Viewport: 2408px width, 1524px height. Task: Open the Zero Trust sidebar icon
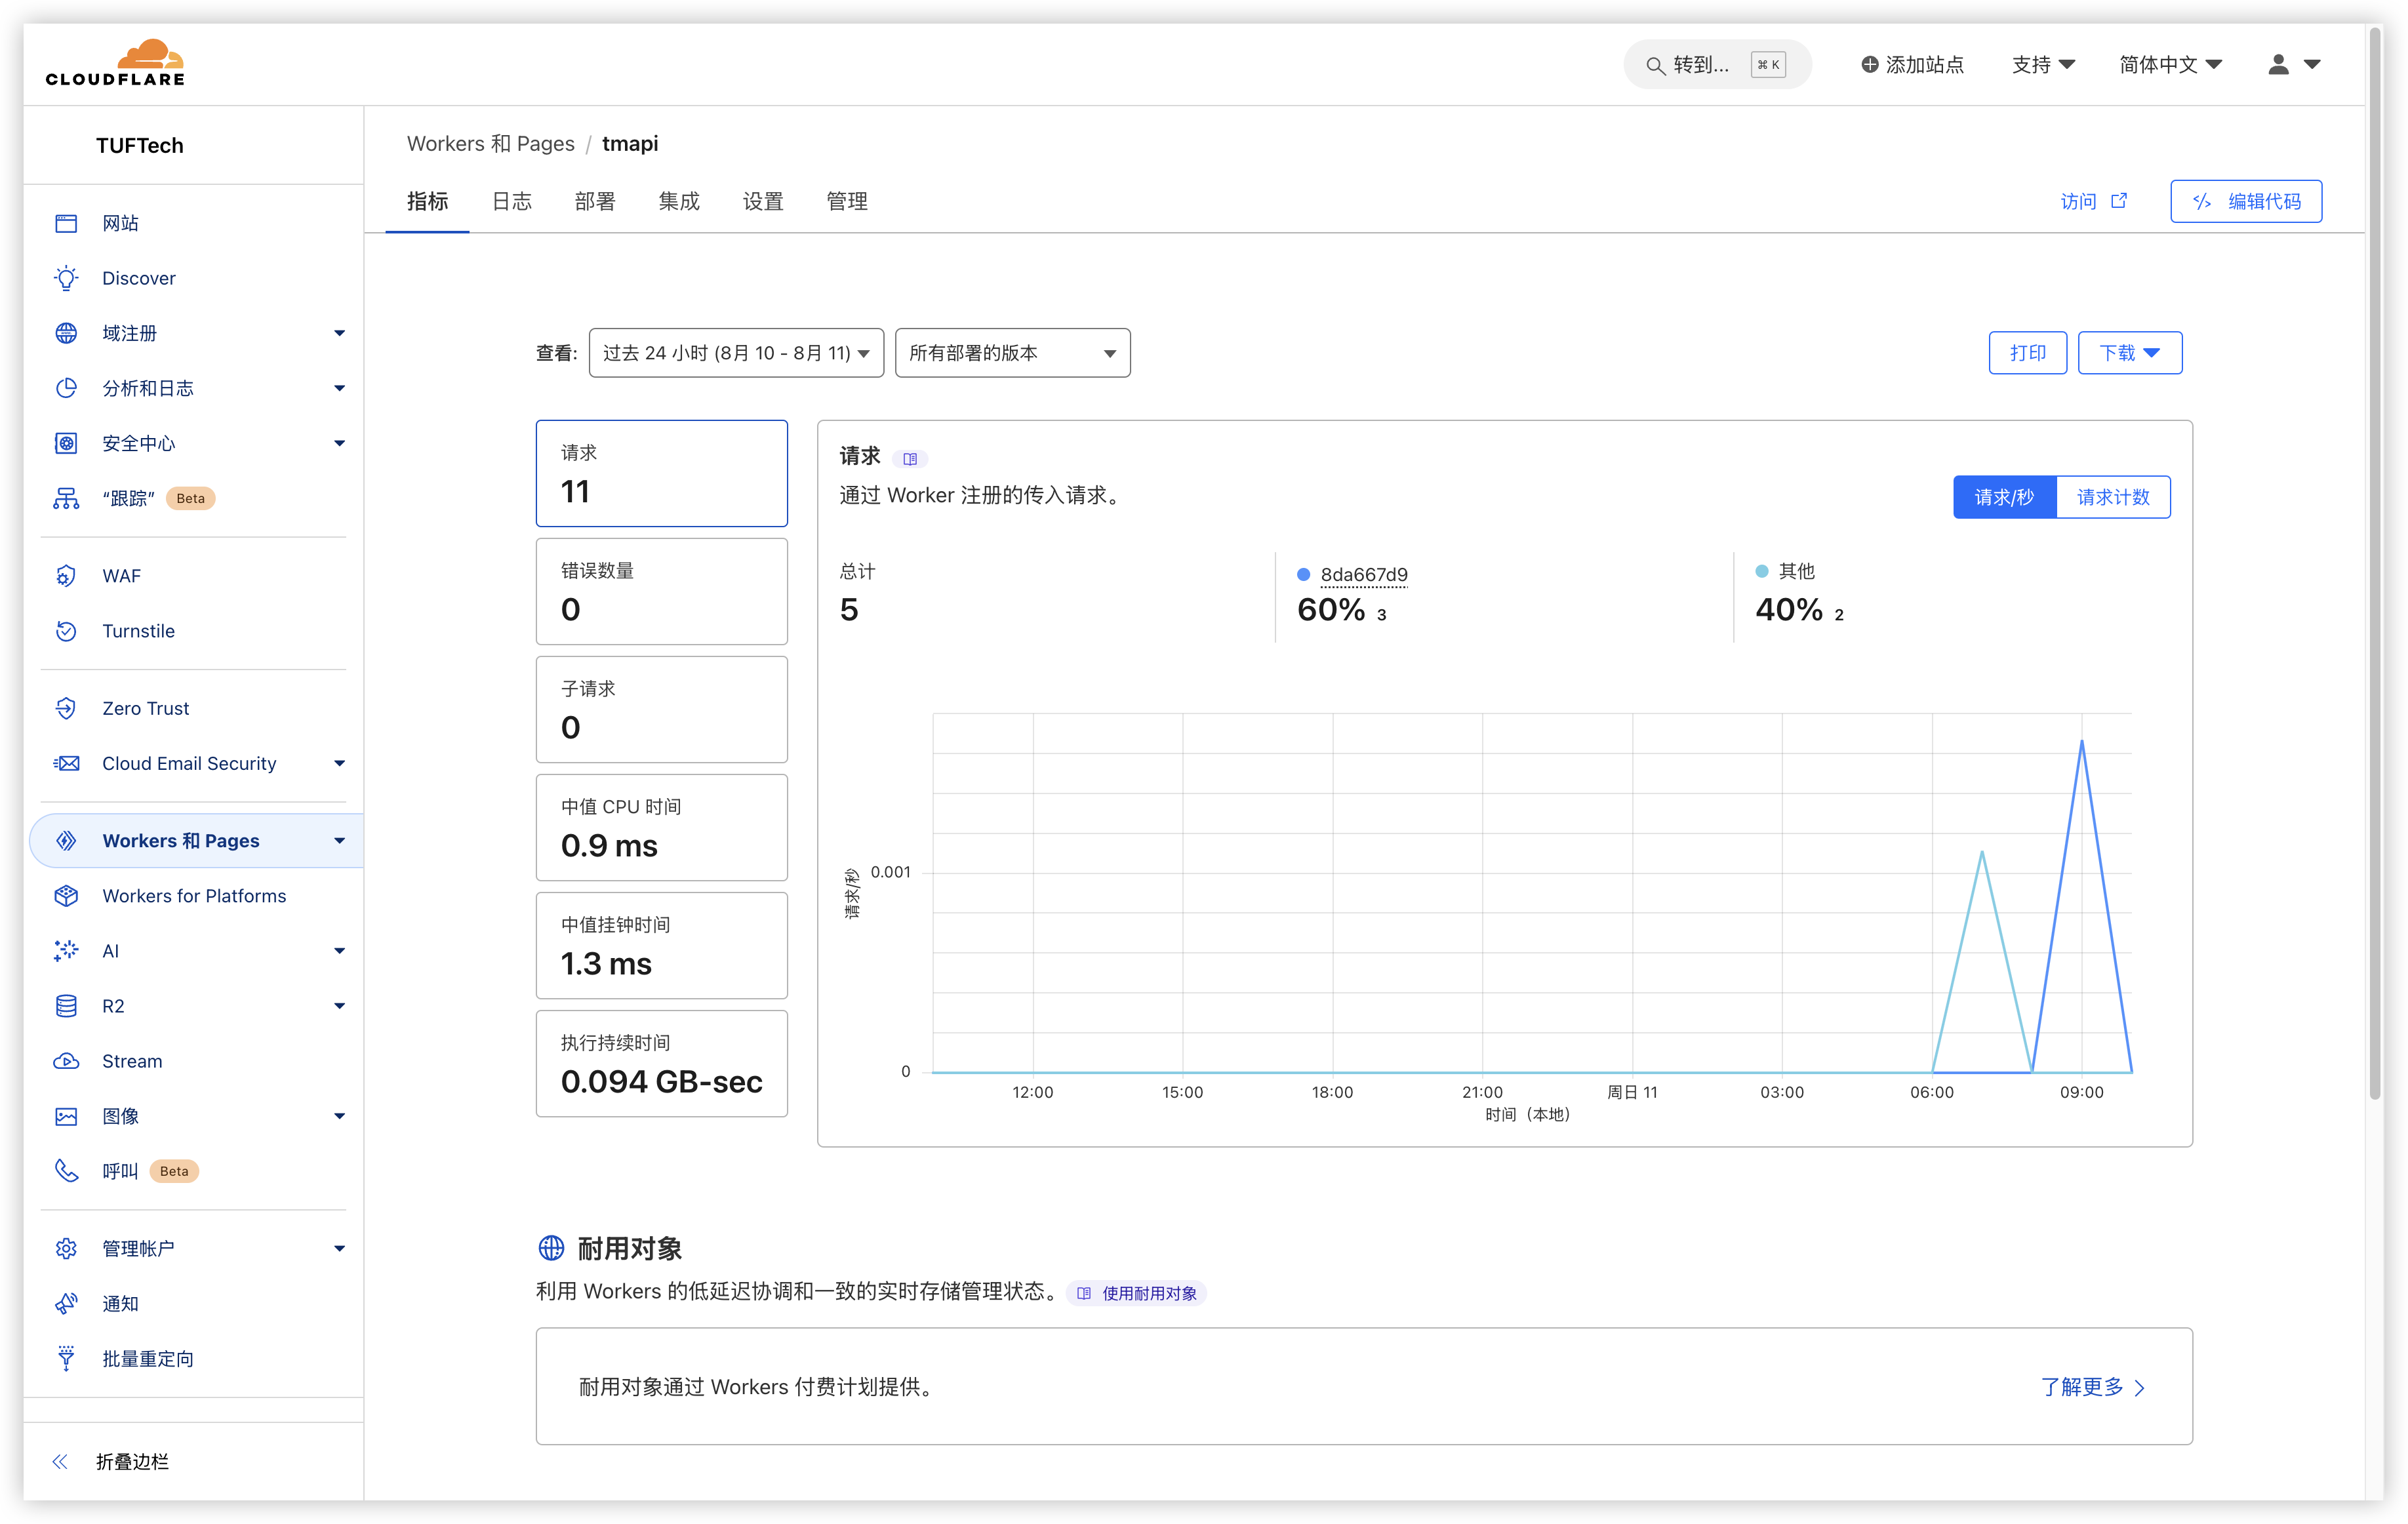coord(66,708)
